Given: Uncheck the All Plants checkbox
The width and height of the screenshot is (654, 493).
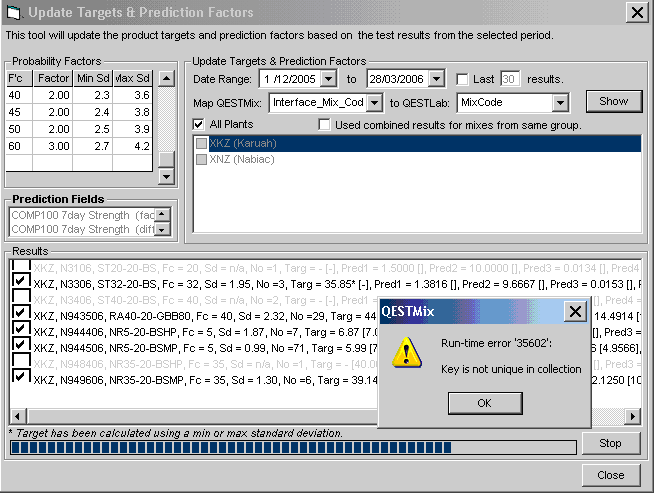Looking at the screenshot, I should [199, 124].
